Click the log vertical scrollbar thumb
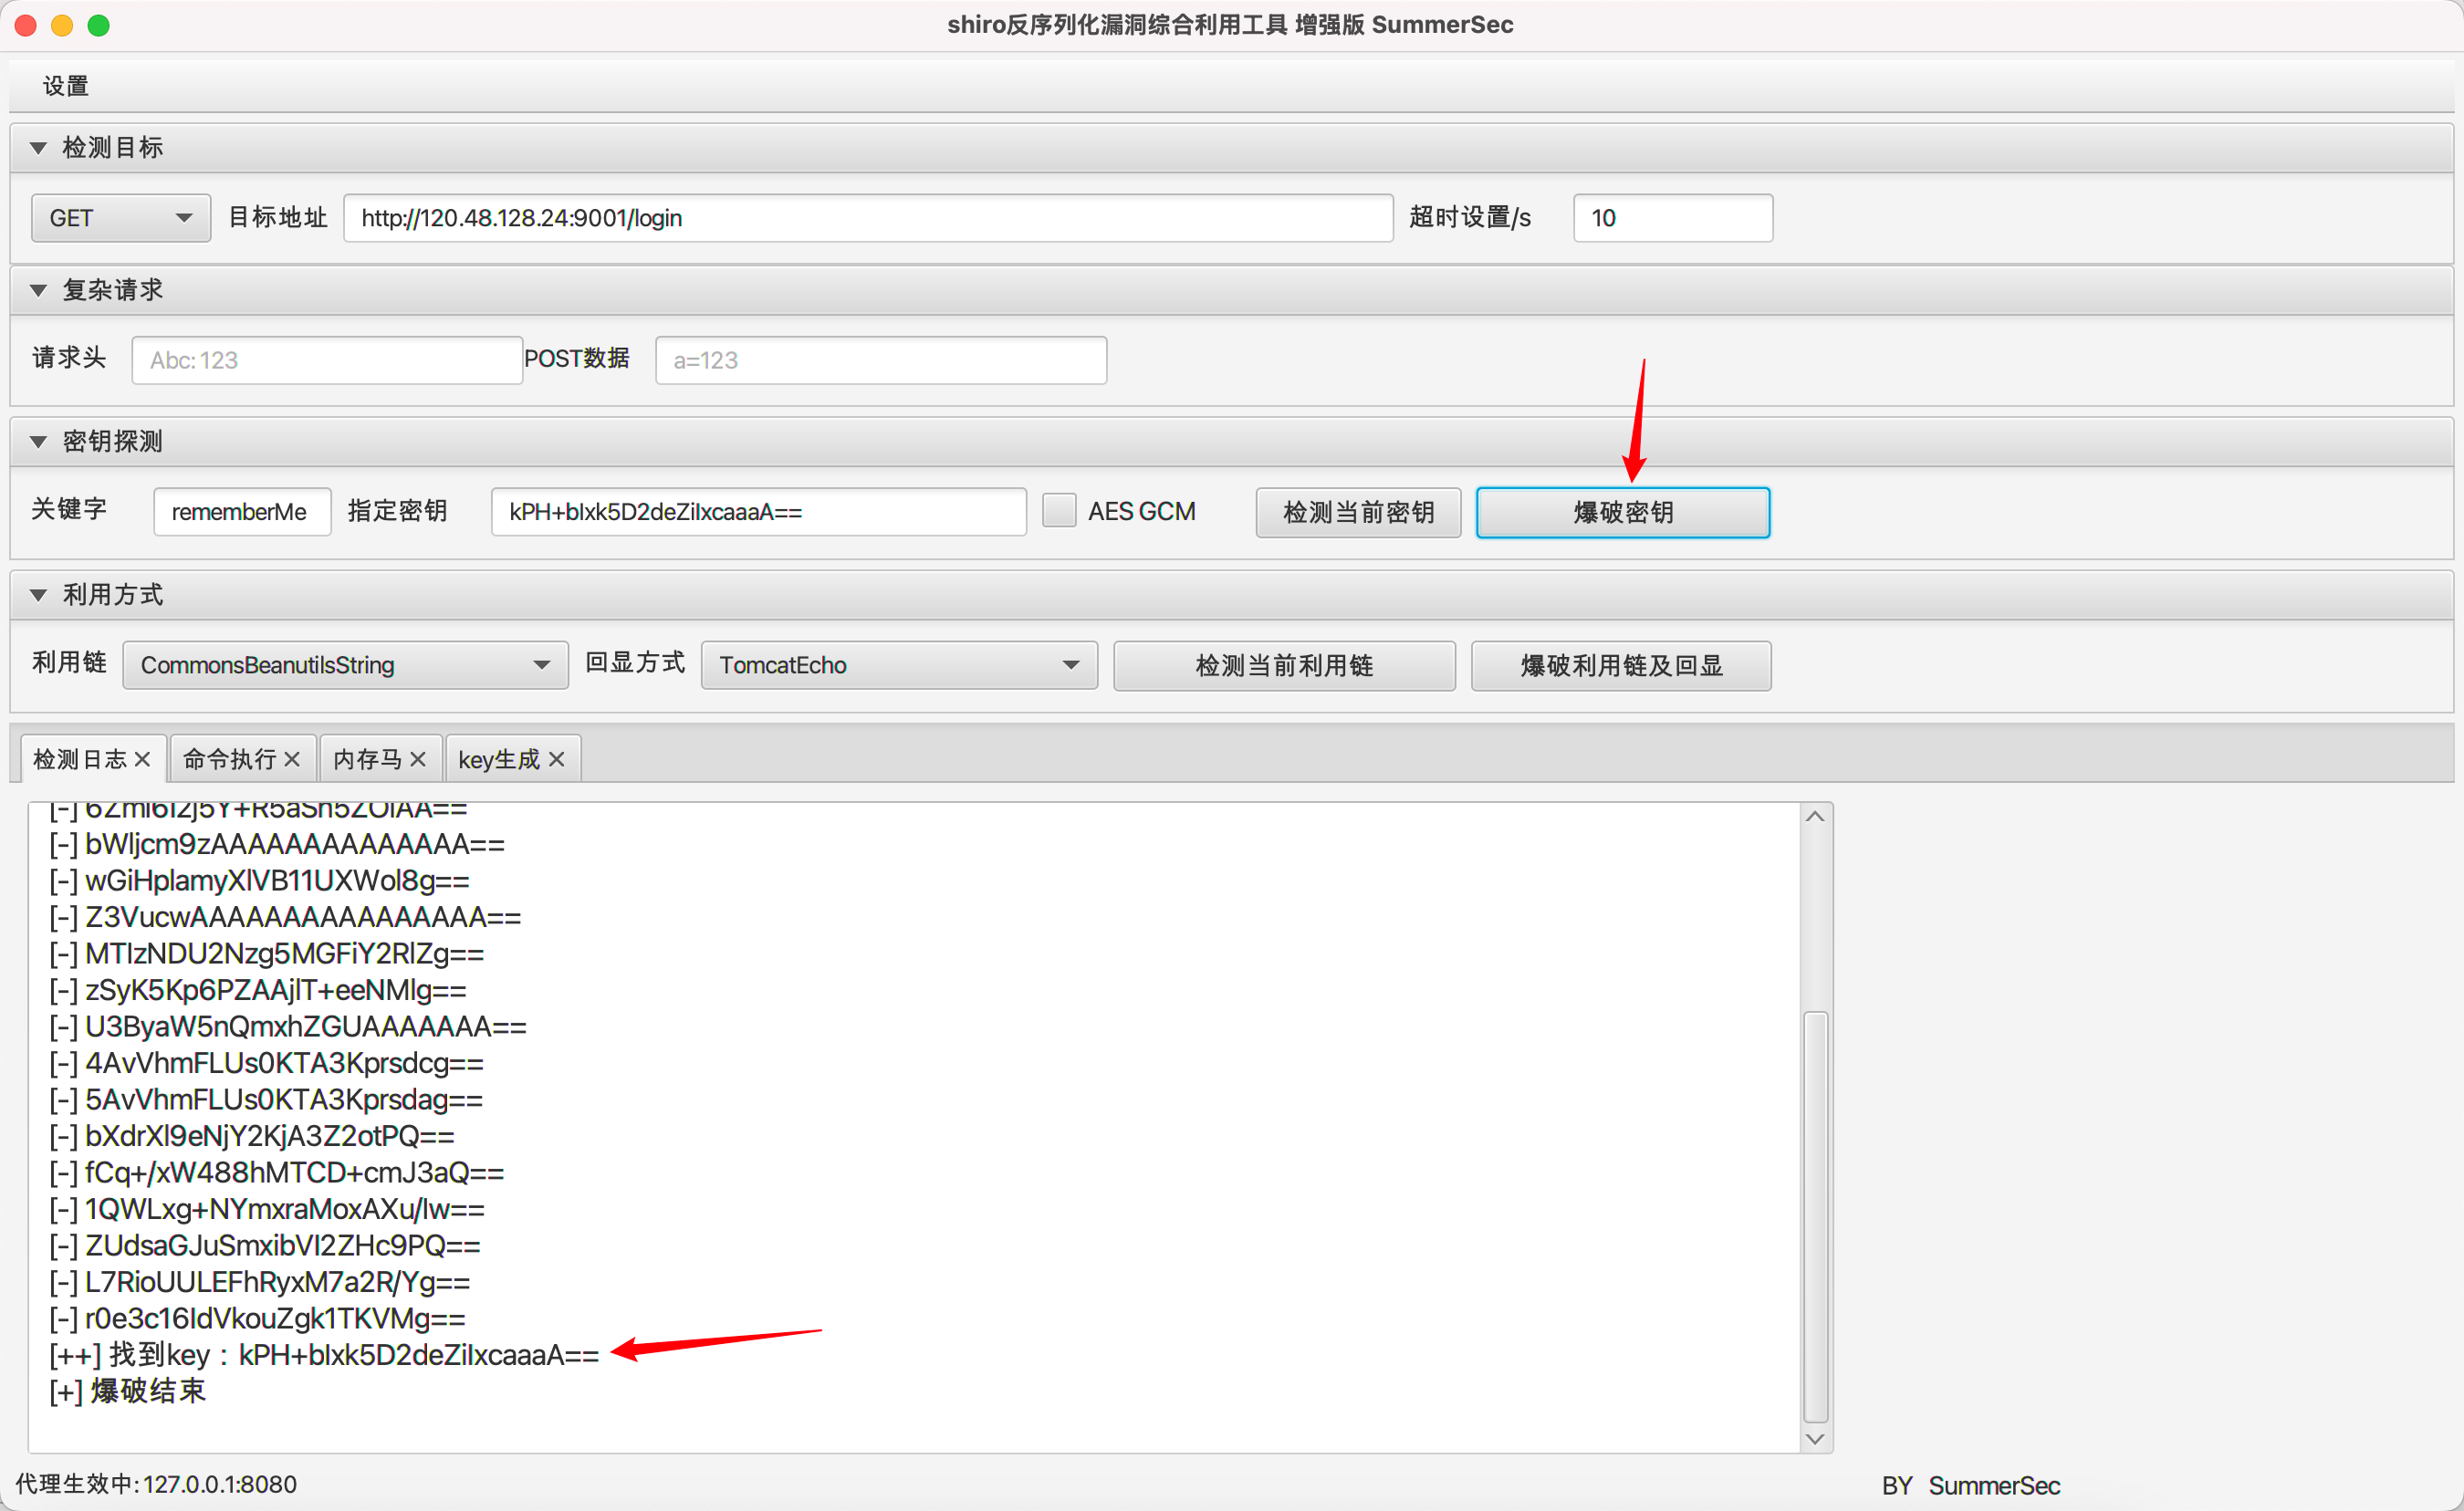2464x1511 pixels. (1816, 1217)
